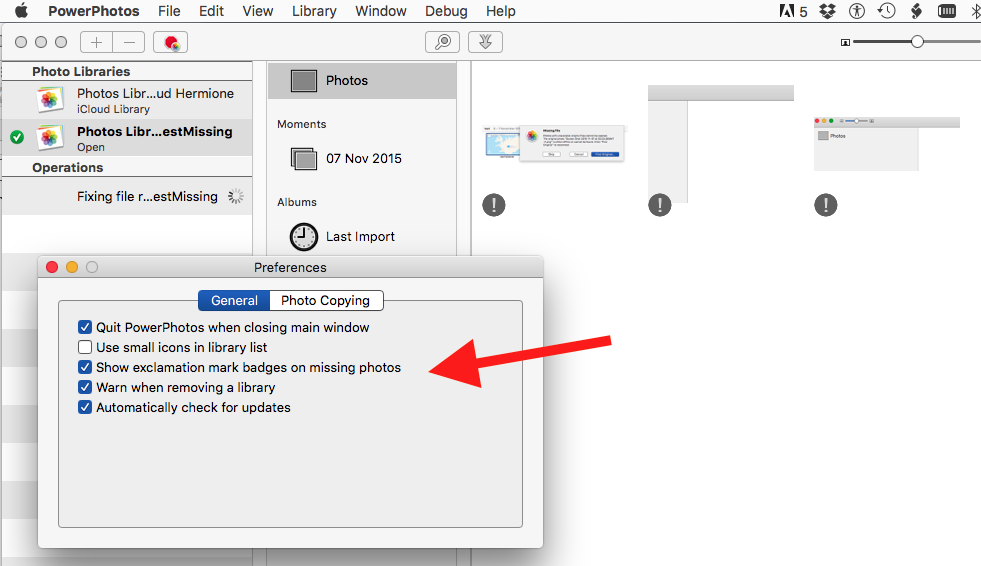Click the bird-shaped menu bar icon
The width and height of the screenshot is (981, 566).
916,11
